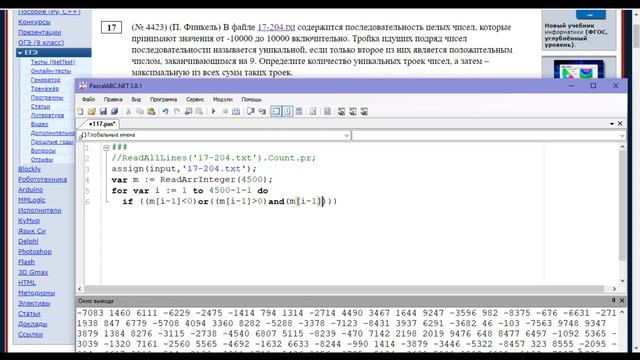Image resolution: width=640 pixels, height=360 pixels.
Task: Open the Модули menu
Action: click(222, 100)
